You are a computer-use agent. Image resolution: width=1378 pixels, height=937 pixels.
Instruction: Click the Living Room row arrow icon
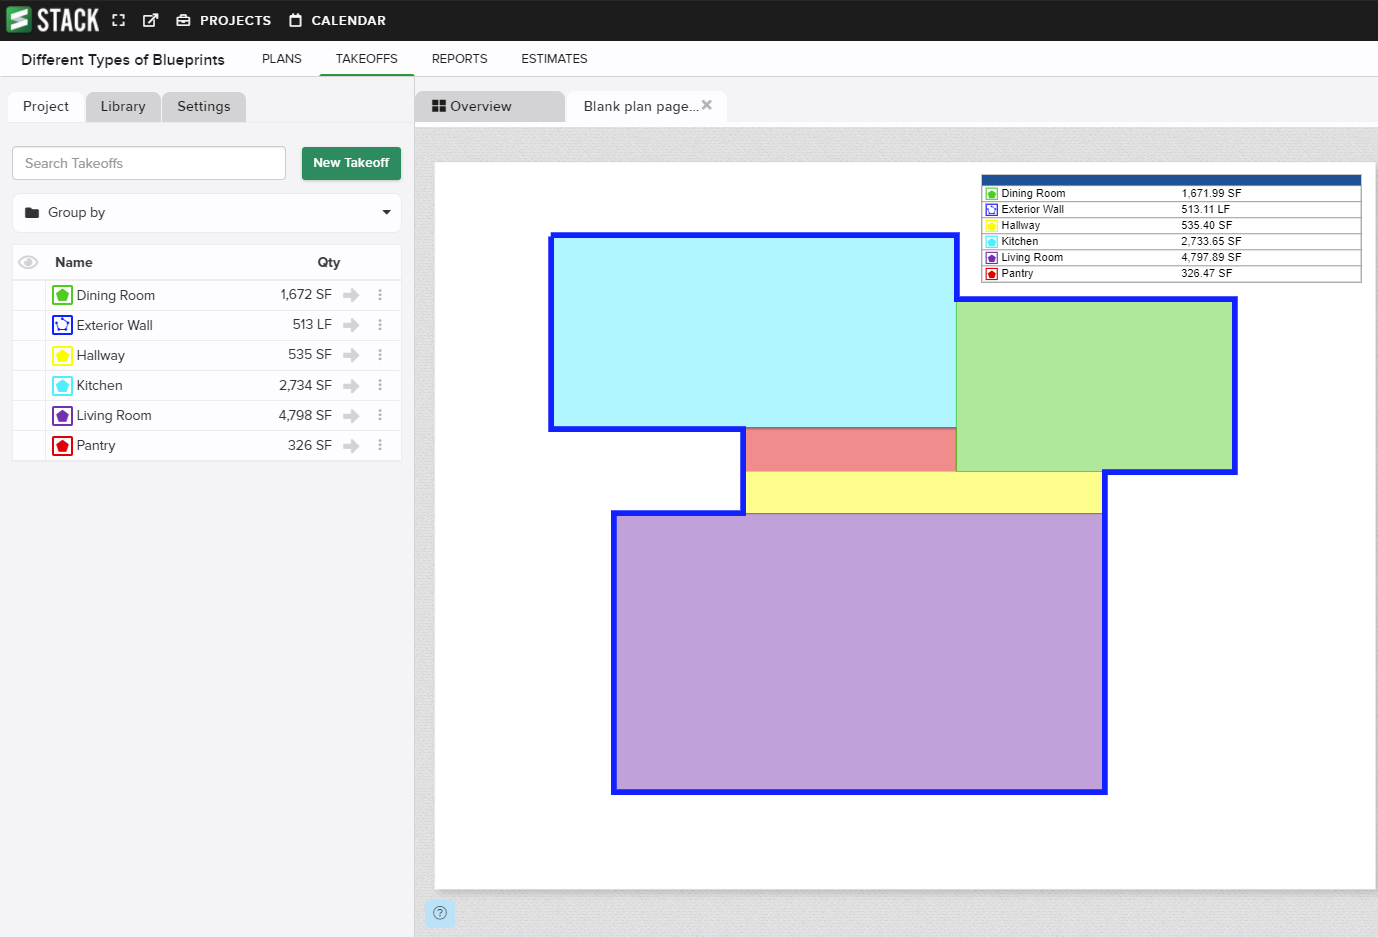coord(351,415)
